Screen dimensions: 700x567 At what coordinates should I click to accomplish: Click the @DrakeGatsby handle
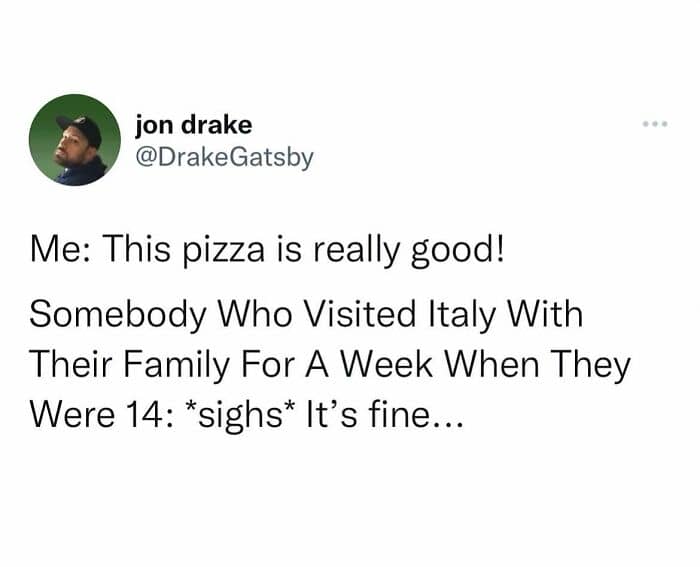pyautogui.click(x=224, y=156)
